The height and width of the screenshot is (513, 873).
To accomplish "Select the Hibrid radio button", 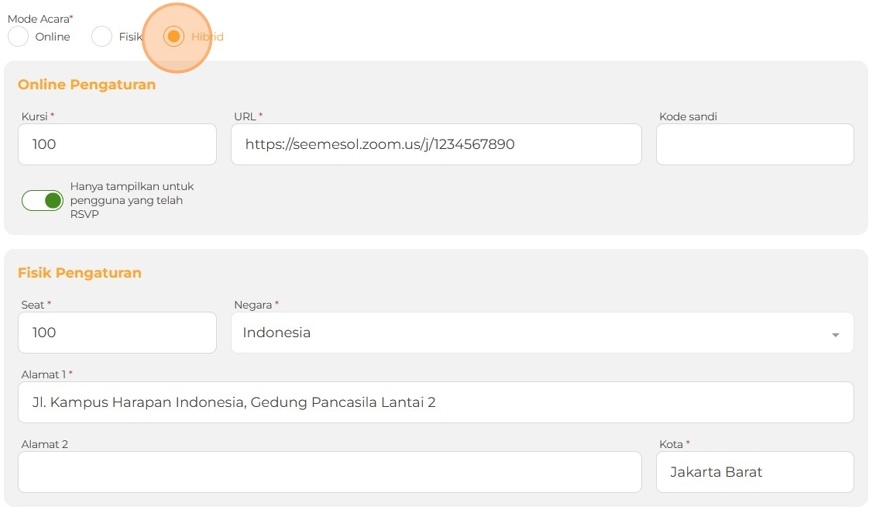I will [x=174, y=37].
